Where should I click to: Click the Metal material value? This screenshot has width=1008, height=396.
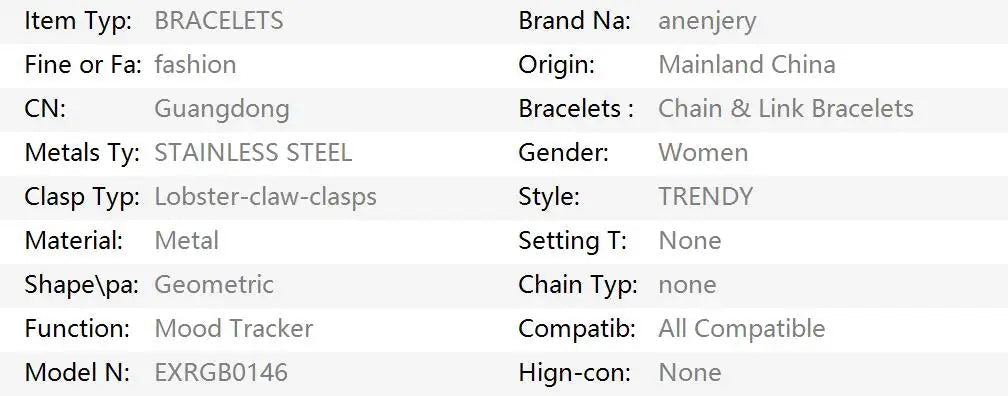tap(186, 240)
